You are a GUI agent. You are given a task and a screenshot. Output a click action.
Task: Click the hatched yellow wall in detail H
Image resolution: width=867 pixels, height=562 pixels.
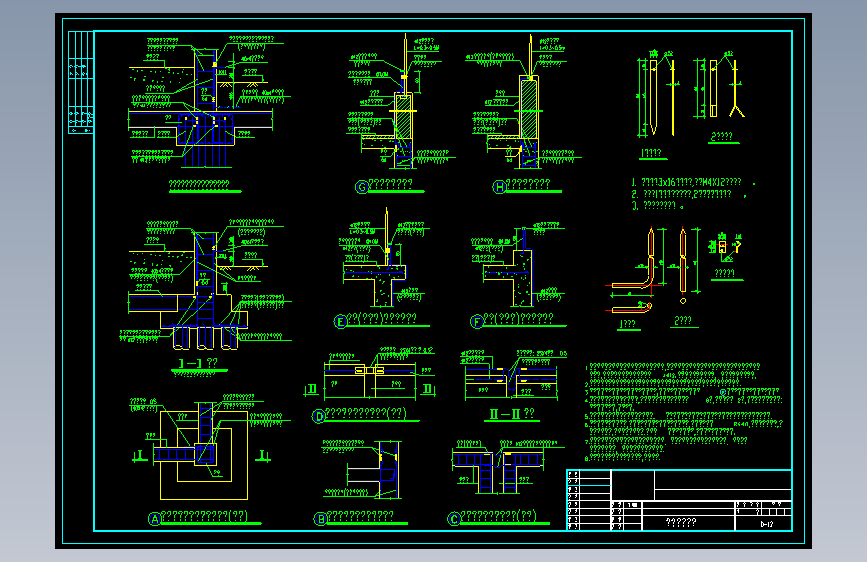point(529,109)
